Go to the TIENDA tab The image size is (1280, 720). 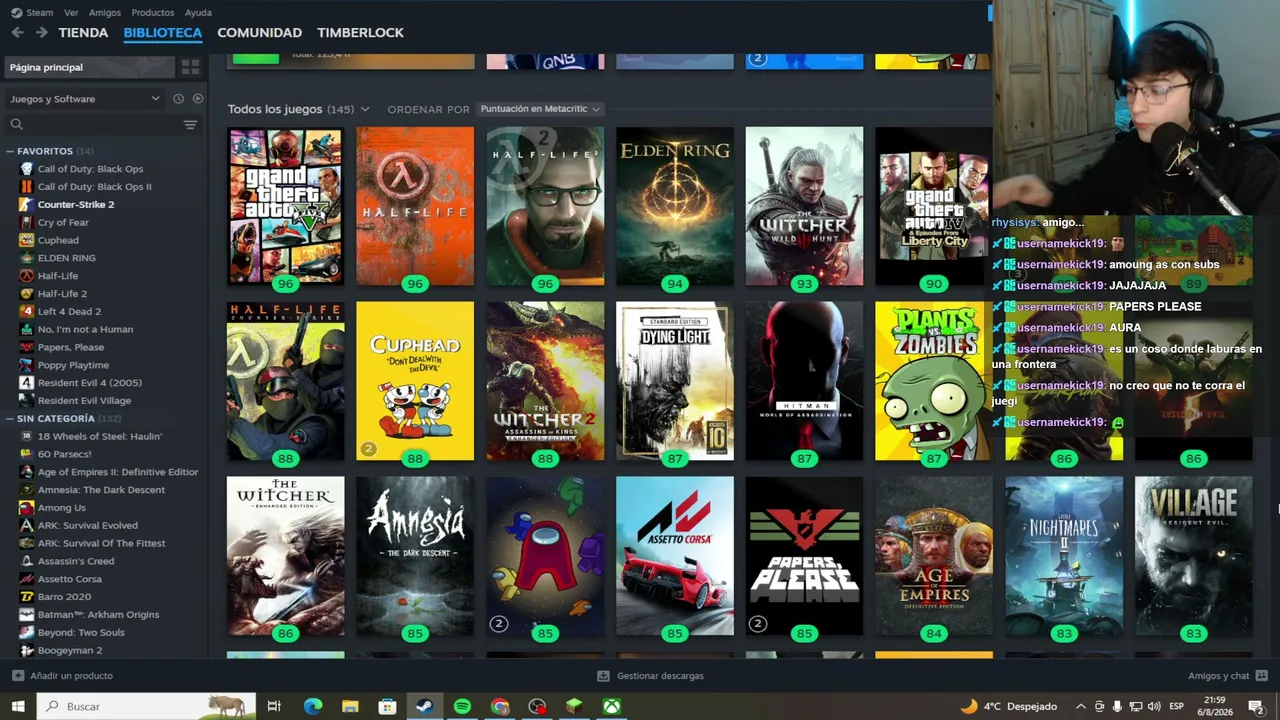[x=83, y=32]
